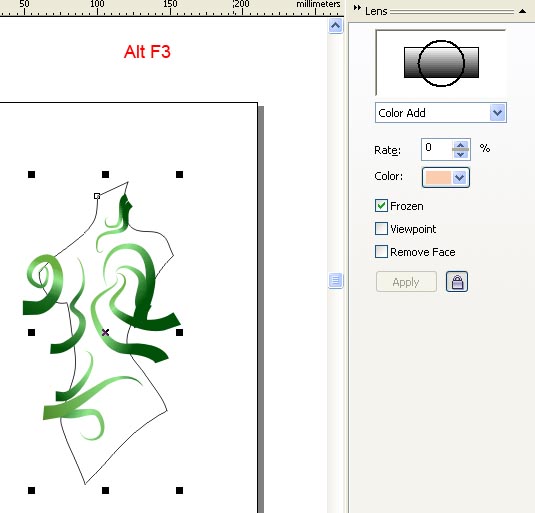Click the top-center selection handle
The width and height of the screenshot is (535, 513).
click(x=105, y=175)
